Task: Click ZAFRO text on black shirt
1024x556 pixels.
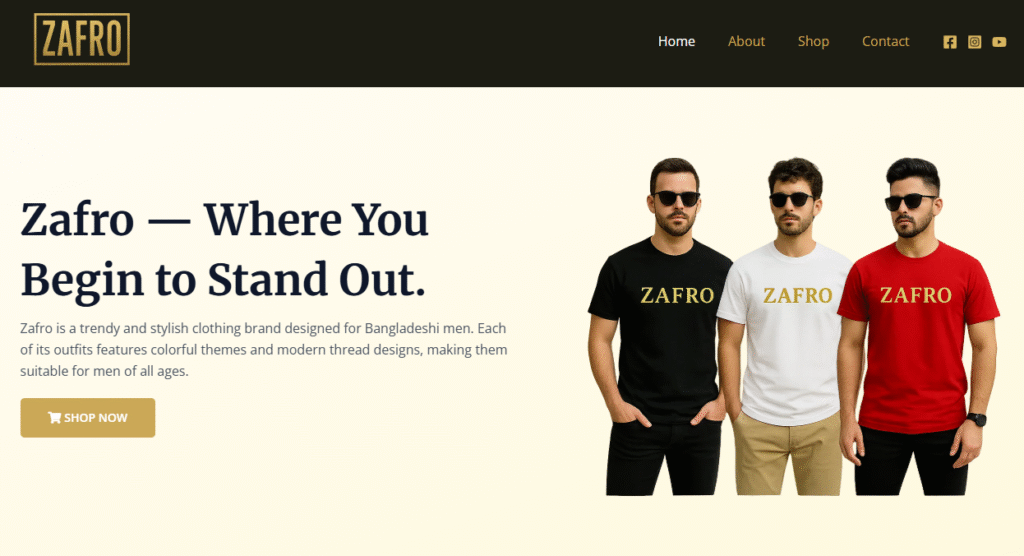Action: pyautogui.click(x=677, y=295)
